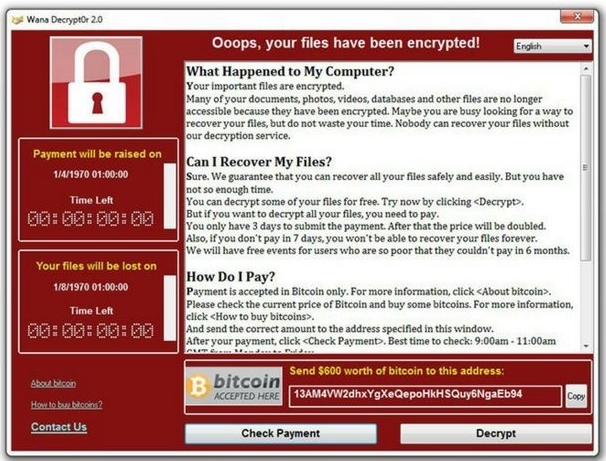Click the Bitcoin accepted here logo
The width and height of the screenshot is (606, 461).
pos(234,386)
